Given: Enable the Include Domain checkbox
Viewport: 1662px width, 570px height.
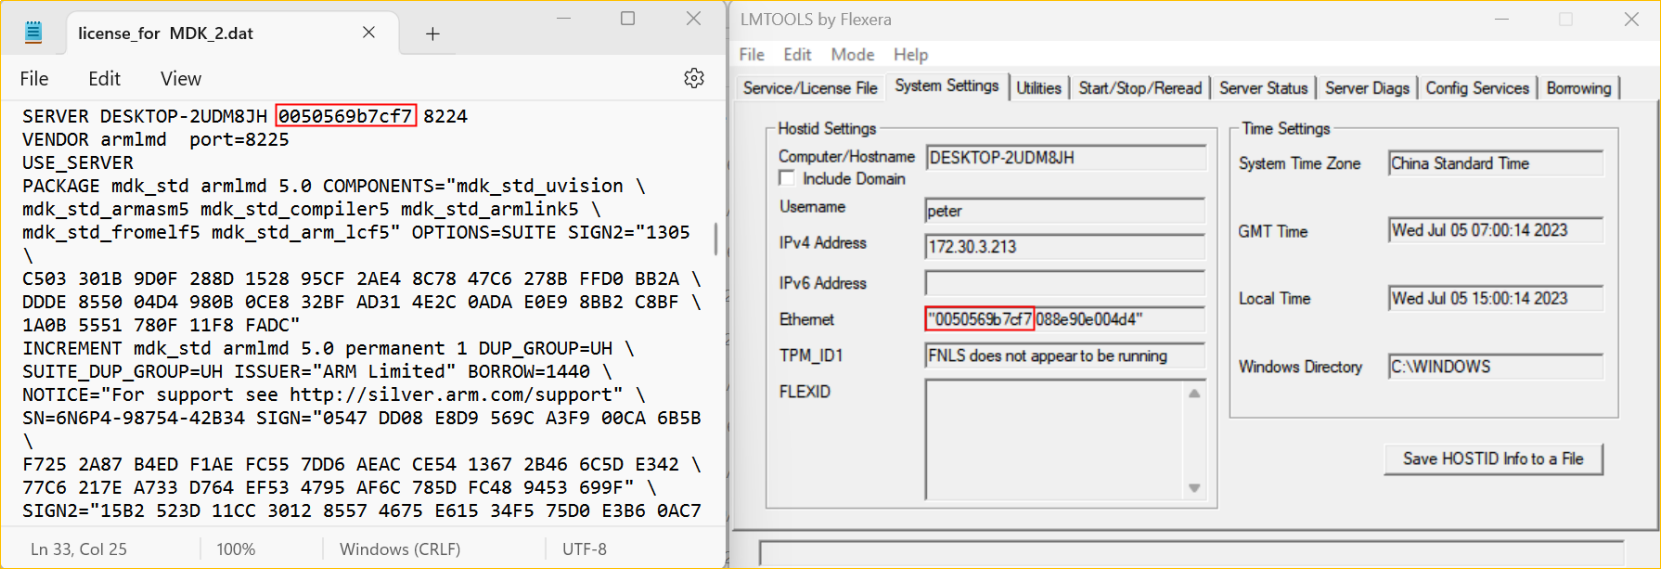Looking at the screenshot, I should click(787, 178).
